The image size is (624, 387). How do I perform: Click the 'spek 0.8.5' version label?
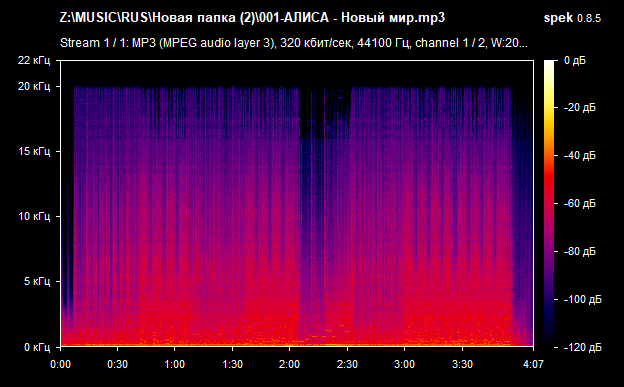pos(572,18)
